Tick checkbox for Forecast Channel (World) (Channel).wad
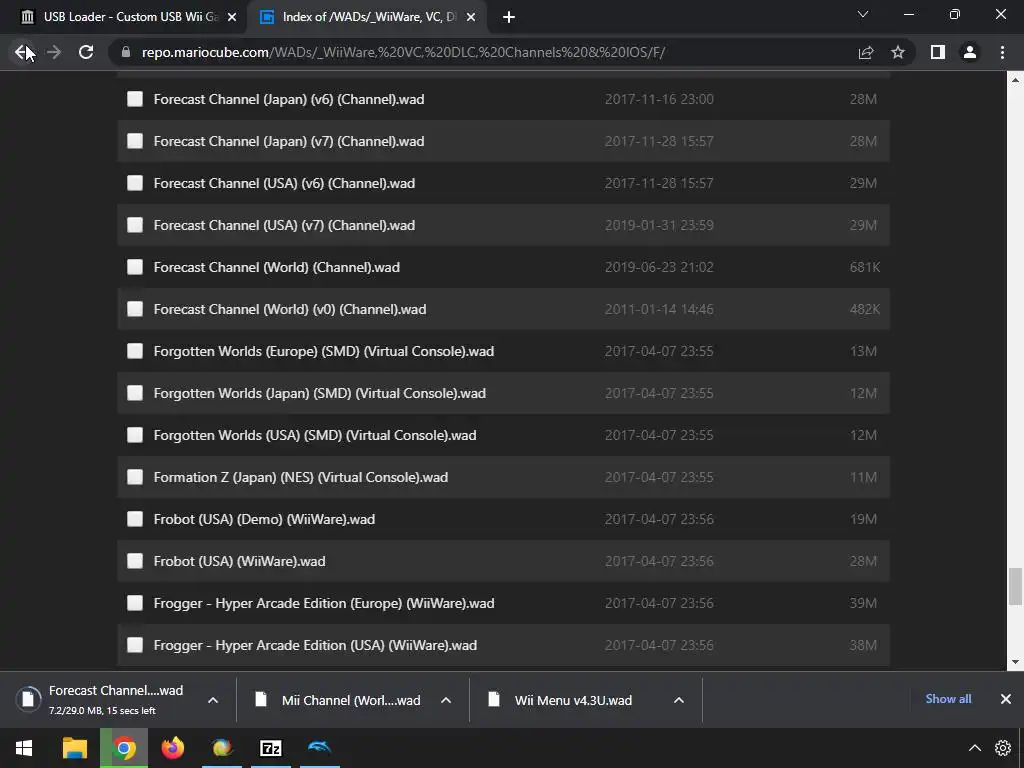The width and height of the screenshot is (1024, 768). [x=135, y=266]
